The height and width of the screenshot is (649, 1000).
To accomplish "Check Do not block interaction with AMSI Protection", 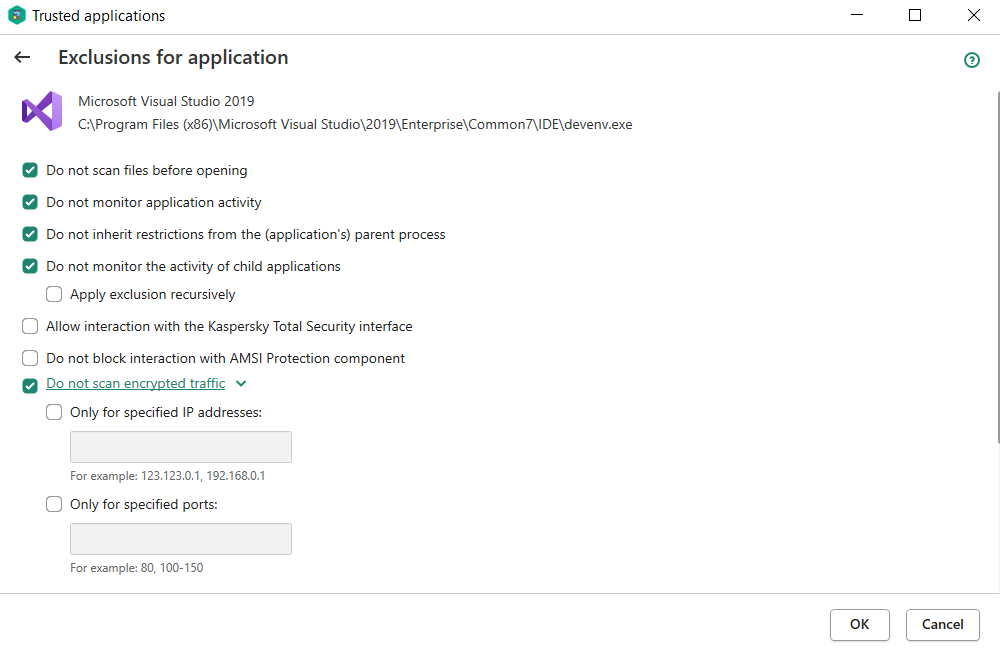I will pyautogui.click(x=30, y=359).
